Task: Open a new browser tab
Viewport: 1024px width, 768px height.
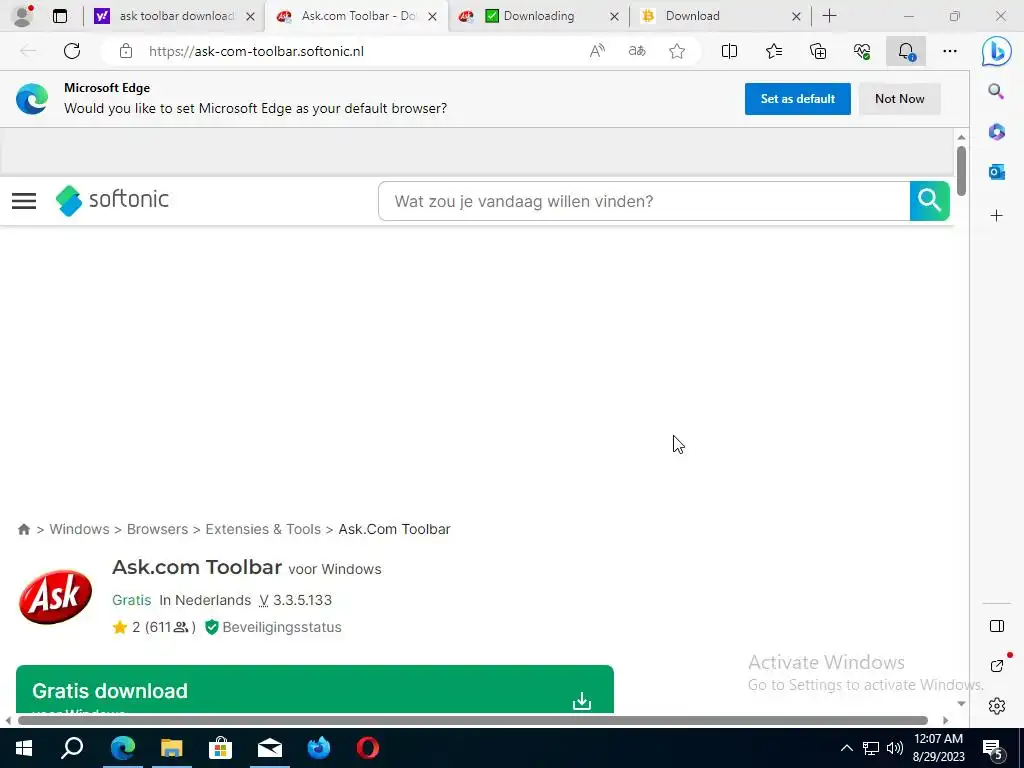Action: (x=829, y=16)
